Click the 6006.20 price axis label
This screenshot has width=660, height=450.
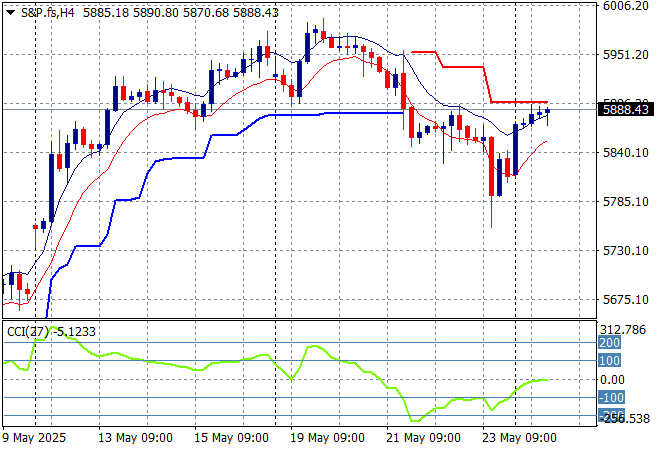[x=627, y=6]
